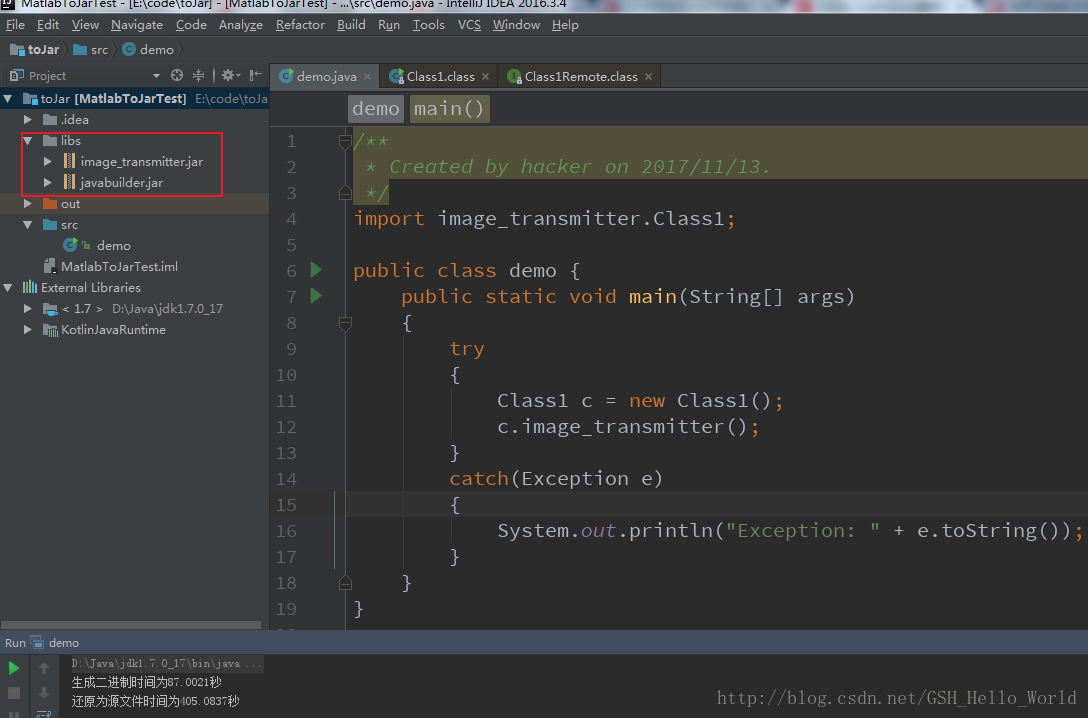
Task: Collapse the libs folder
Action: pos(28,141)
